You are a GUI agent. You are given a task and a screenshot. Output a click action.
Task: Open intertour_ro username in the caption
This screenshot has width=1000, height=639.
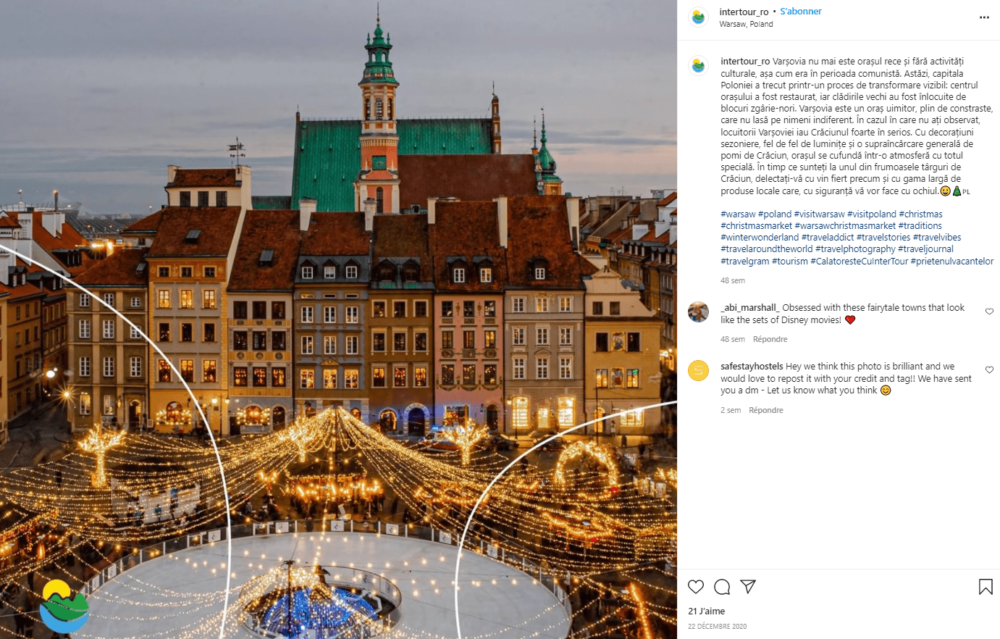click(x=745, y=61)
